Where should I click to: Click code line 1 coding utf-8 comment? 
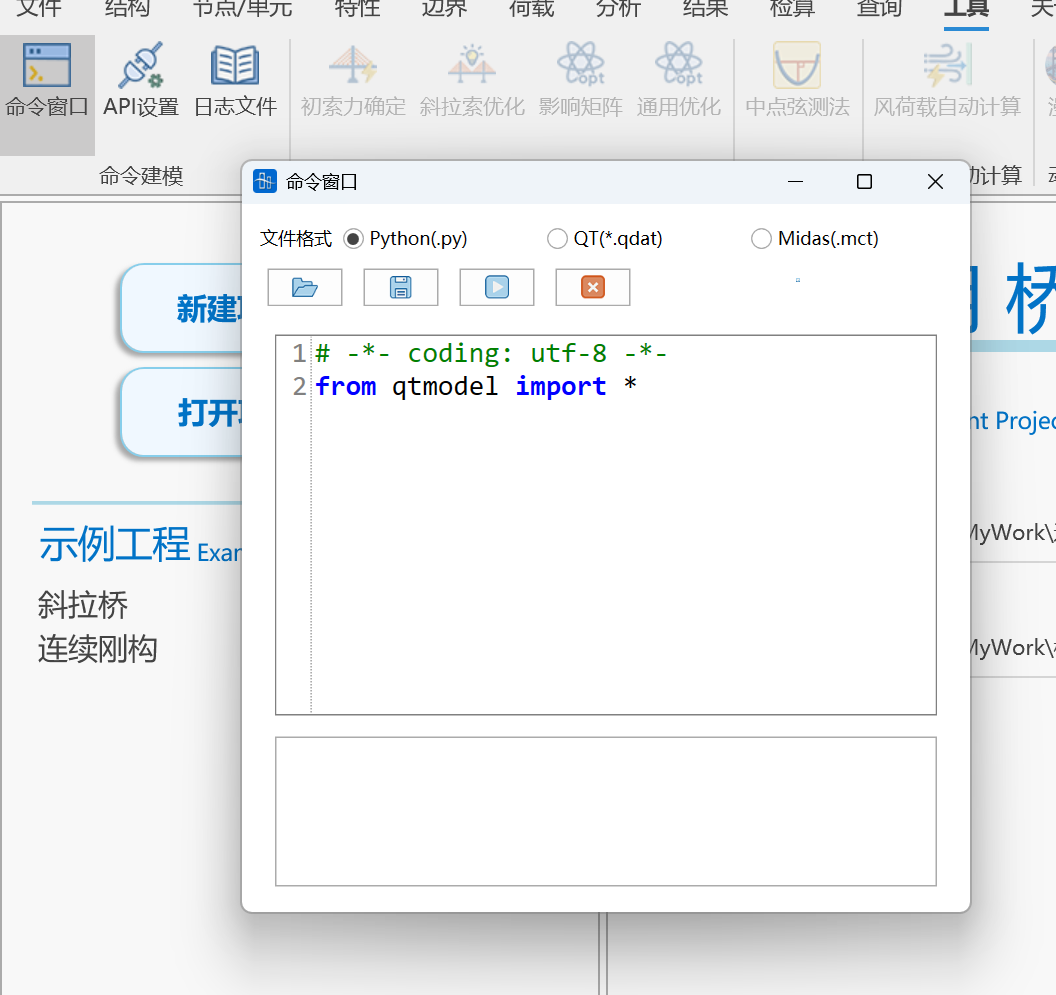point(491,353)
